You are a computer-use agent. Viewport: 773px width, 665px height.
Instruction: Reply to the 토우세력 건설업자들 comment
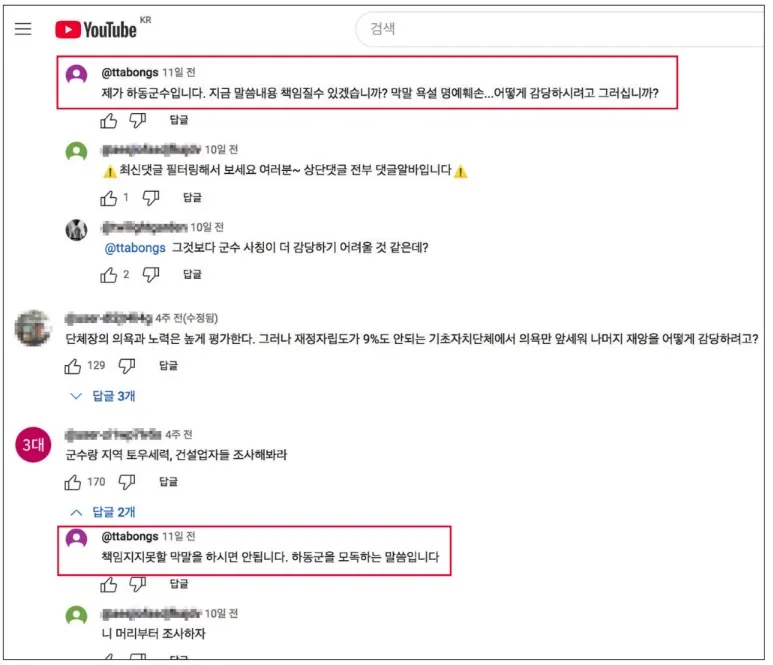point(168,482)
